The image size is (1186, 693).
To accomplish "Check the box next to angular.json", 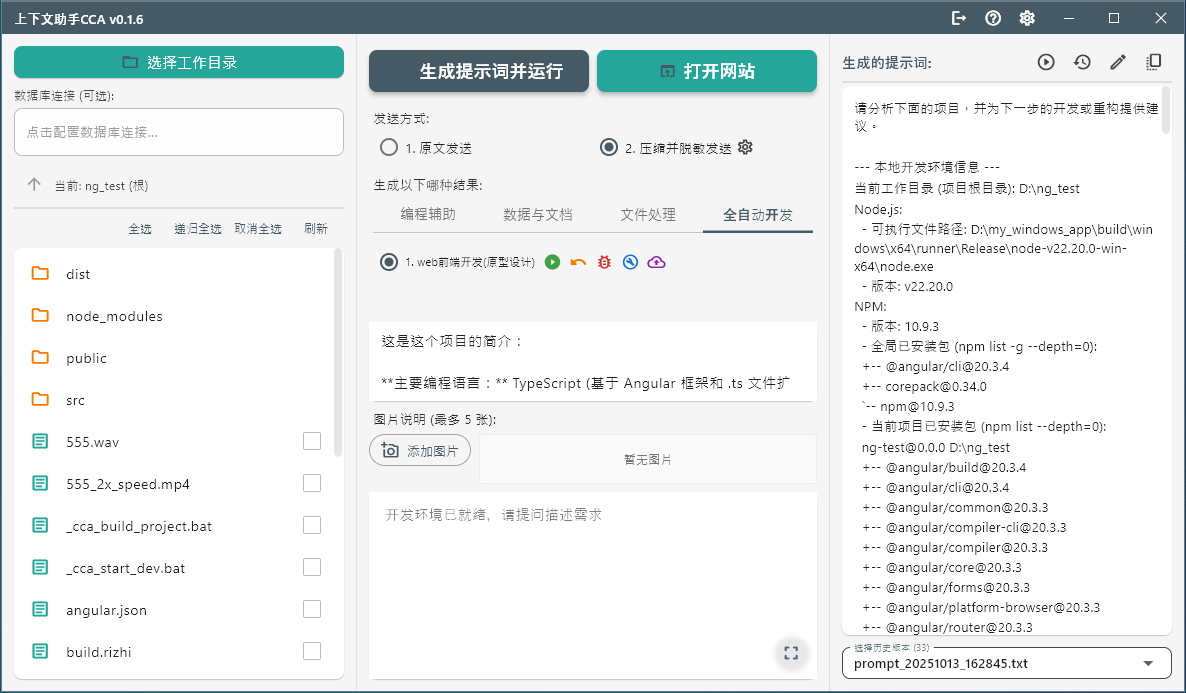I will point(311,608).
